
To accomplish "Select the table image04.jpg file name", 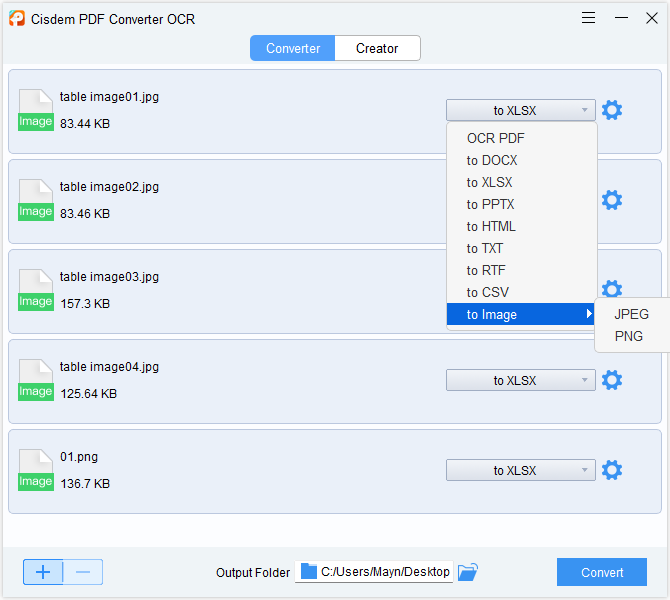I will click(x=109, y=367).
